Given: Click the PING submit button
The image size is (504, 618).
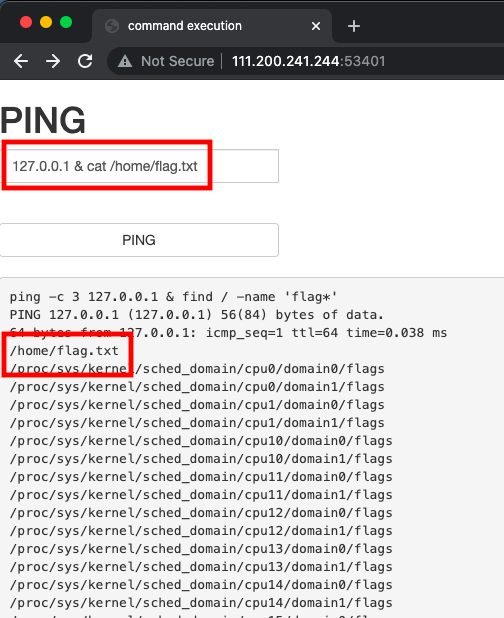Looking at the screenshot, I should (x=139, y=240).
